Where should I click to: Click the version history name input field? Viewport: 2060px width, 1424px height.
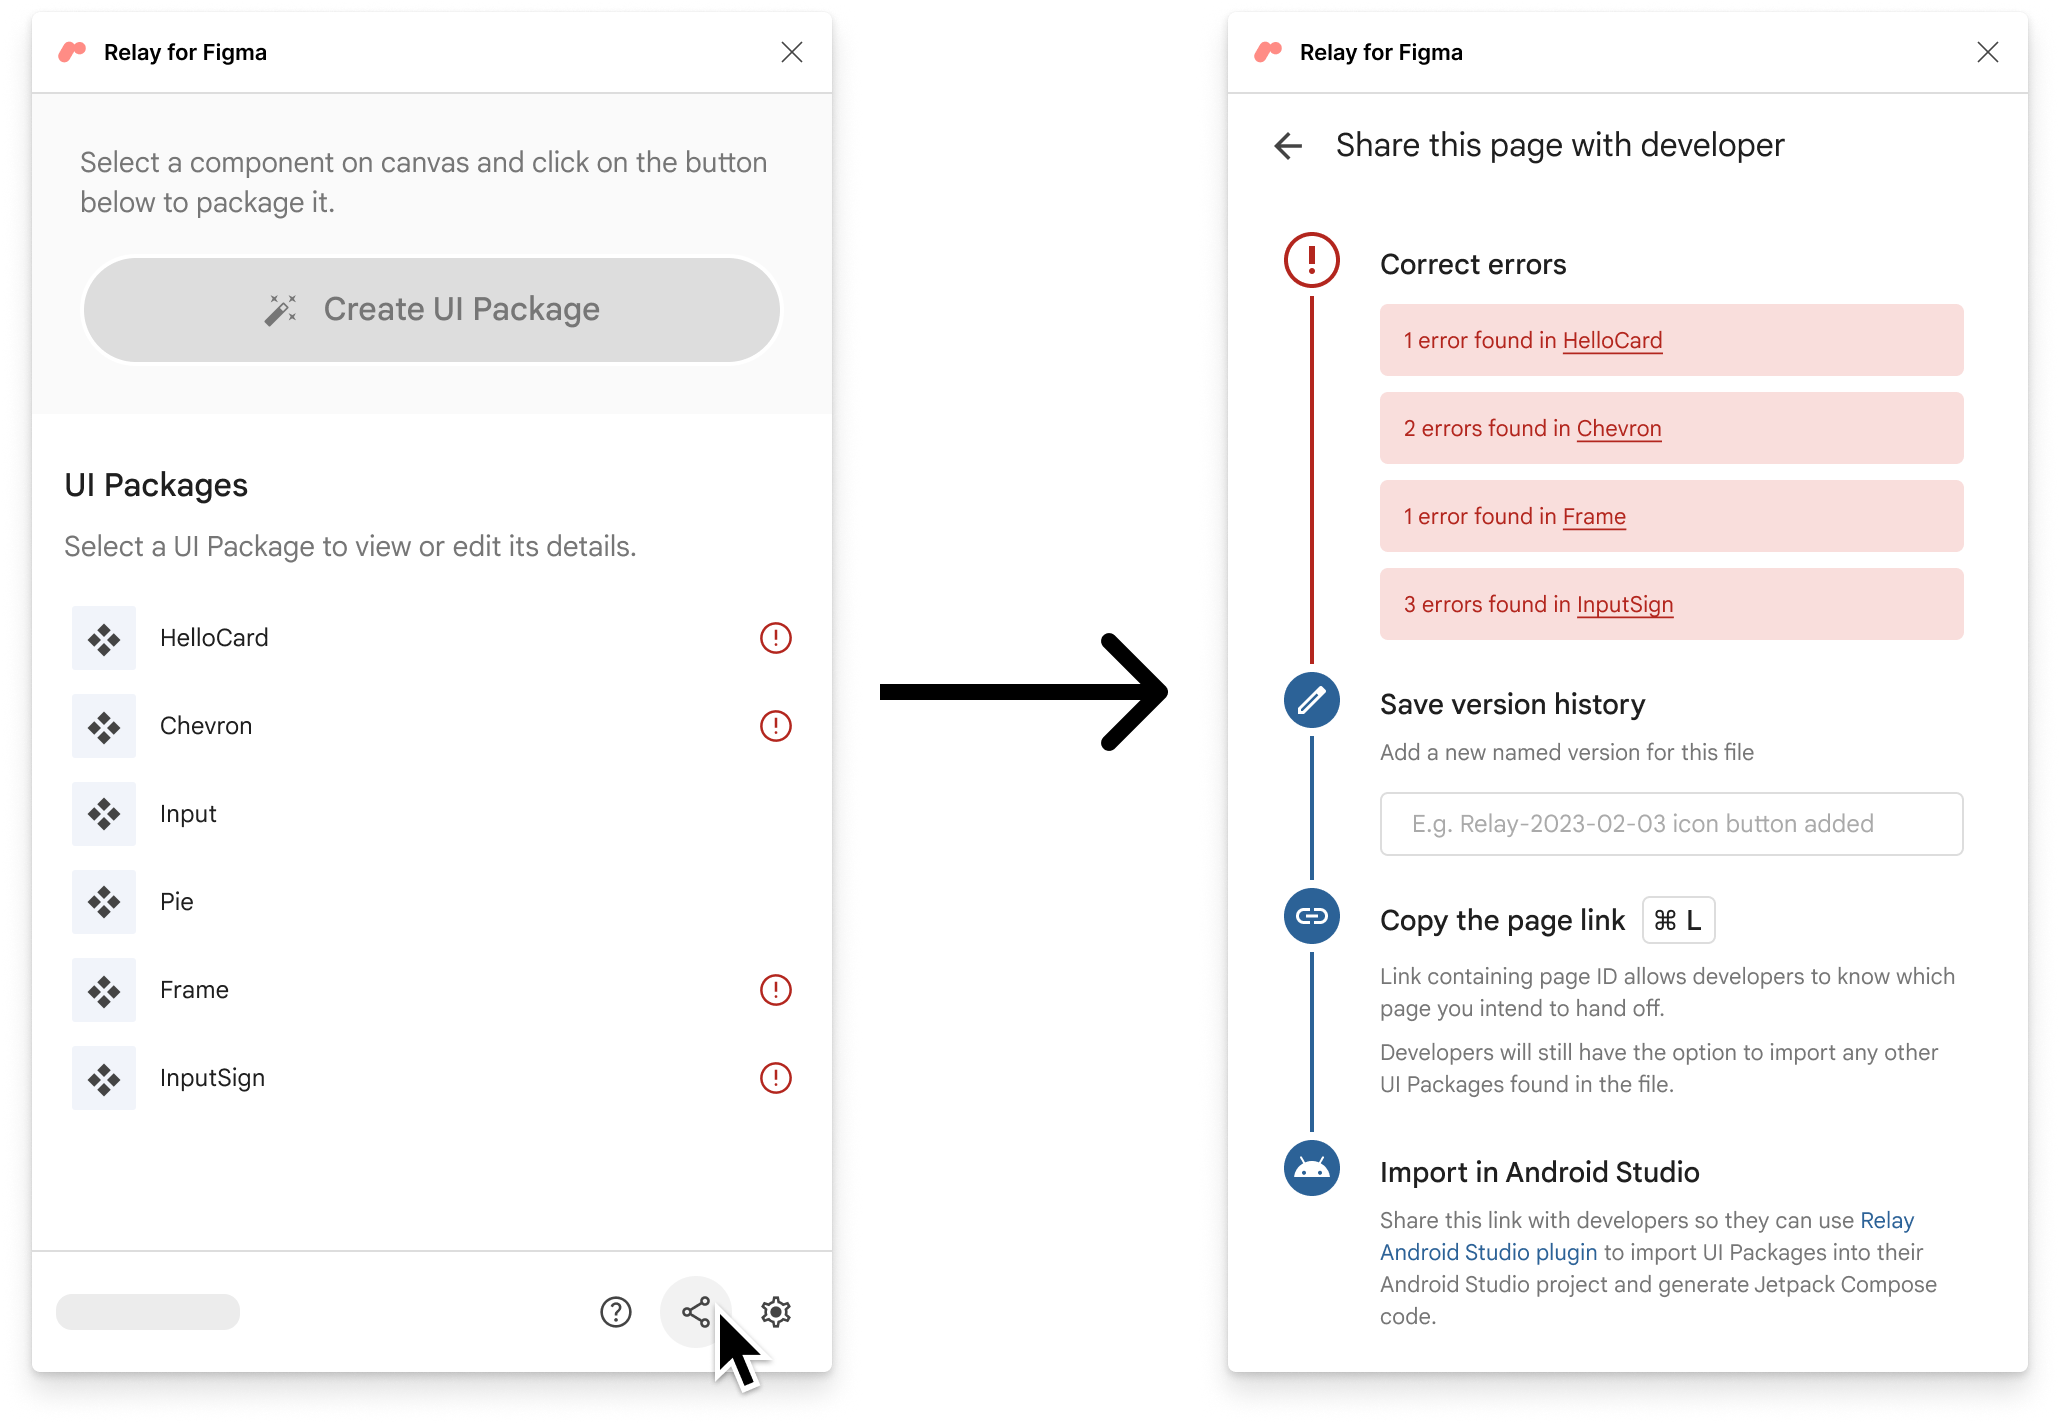pos(1672,823)
